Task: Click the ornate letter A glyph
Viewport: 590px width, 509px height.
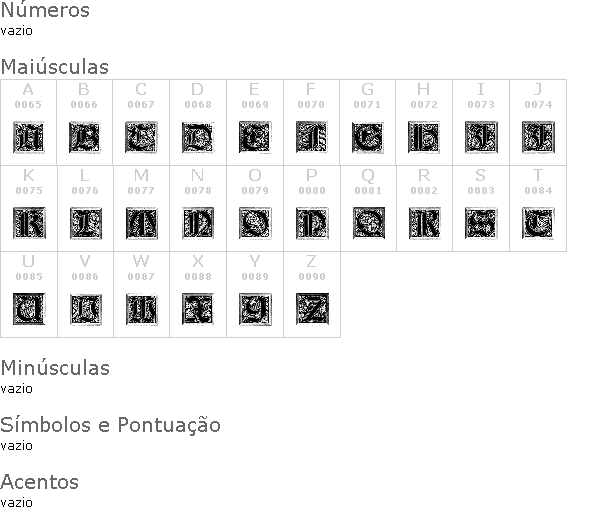Action: pyautogui.click(x=29, y=137)
